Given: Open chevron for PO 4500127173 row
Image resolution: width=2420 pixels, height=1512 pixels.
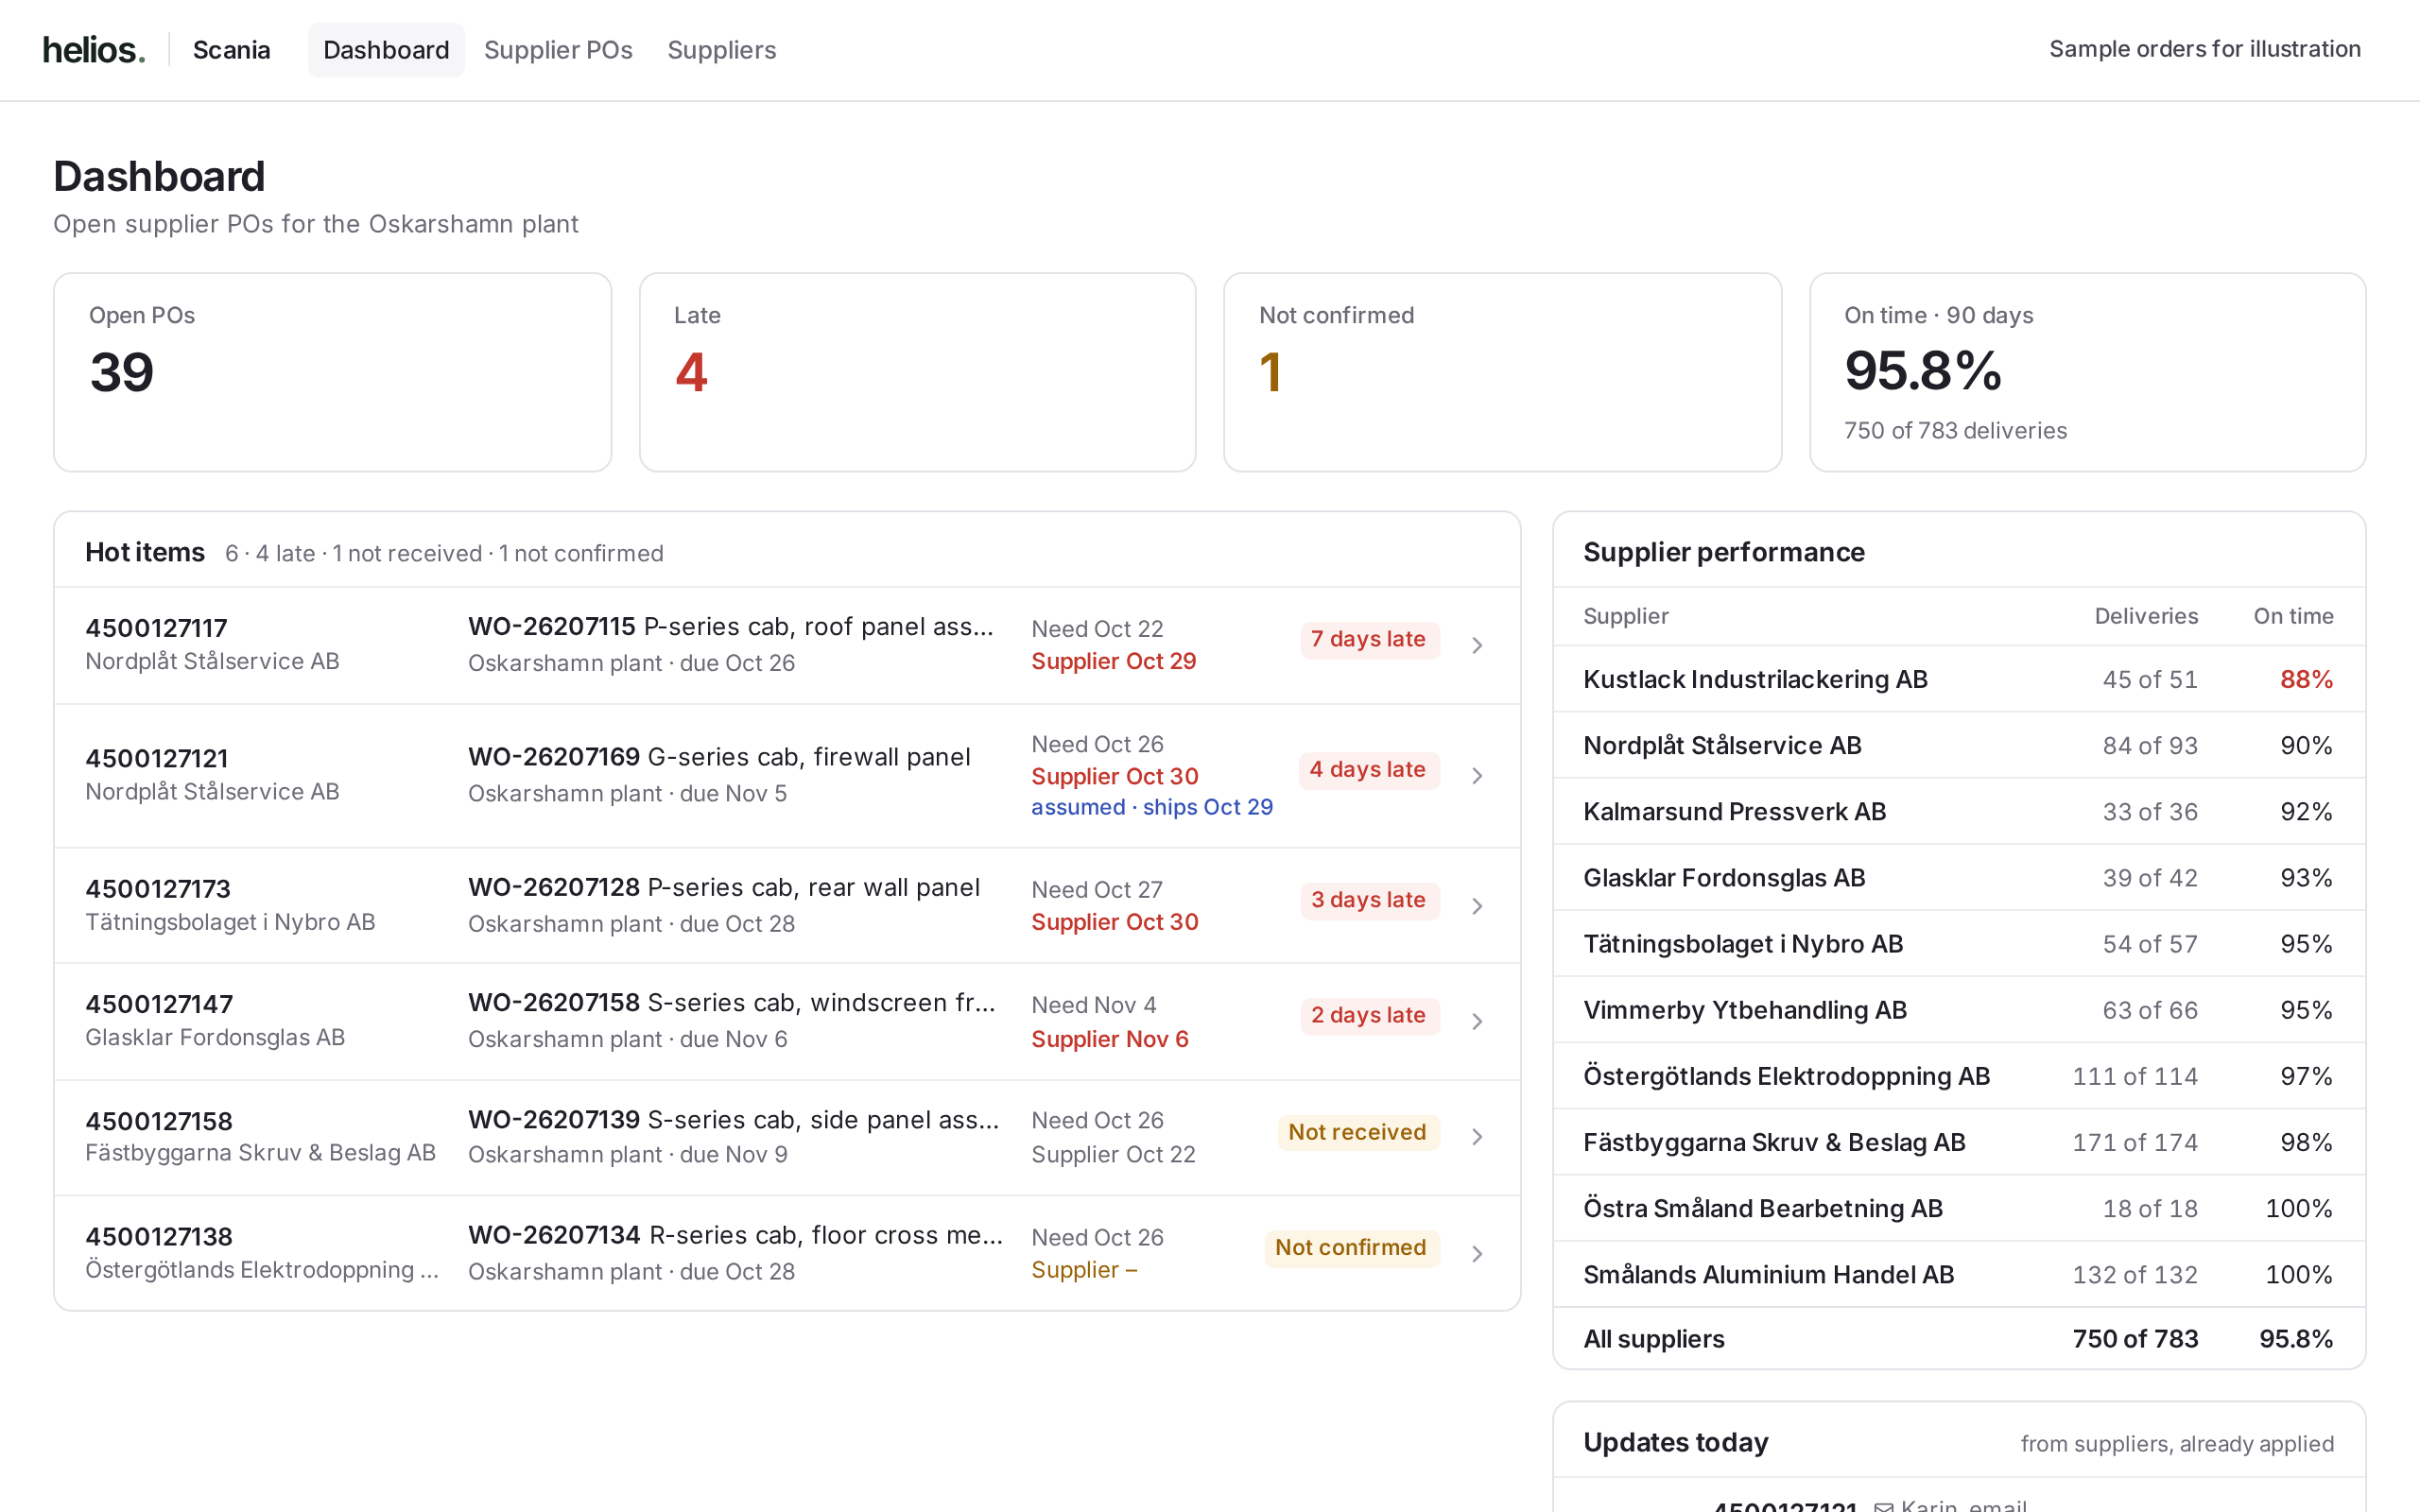Looking at the screenshot, I should point(1477,906).
